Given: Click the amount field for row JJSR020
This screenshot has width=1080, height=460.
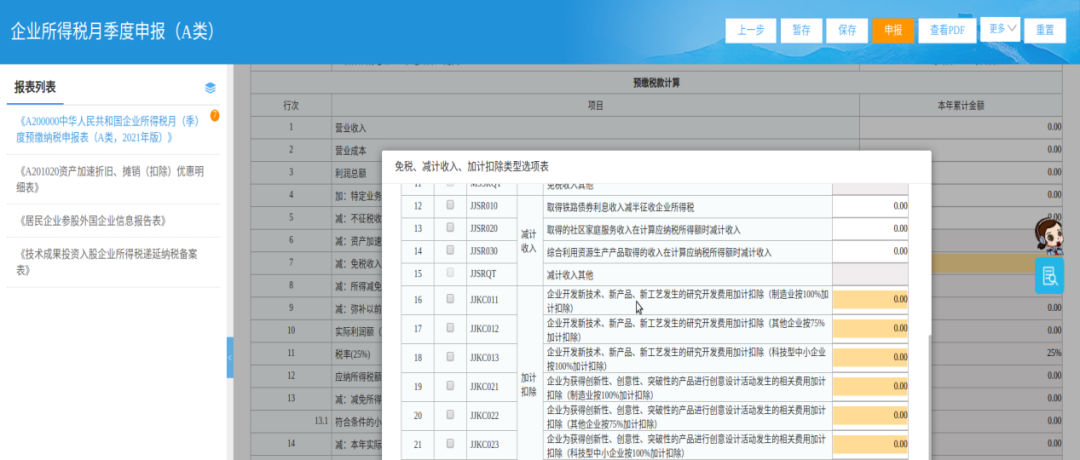Looking at the screenshot, I should click(870, 229).
